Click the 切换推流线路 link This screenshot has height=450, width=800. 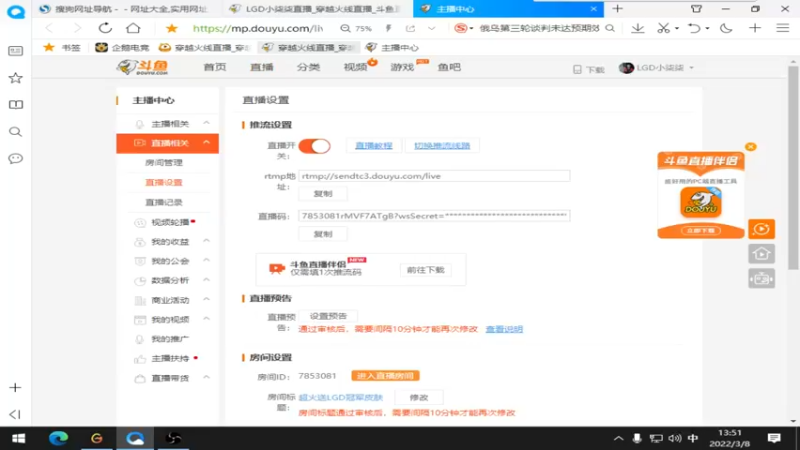pos(442,145)
